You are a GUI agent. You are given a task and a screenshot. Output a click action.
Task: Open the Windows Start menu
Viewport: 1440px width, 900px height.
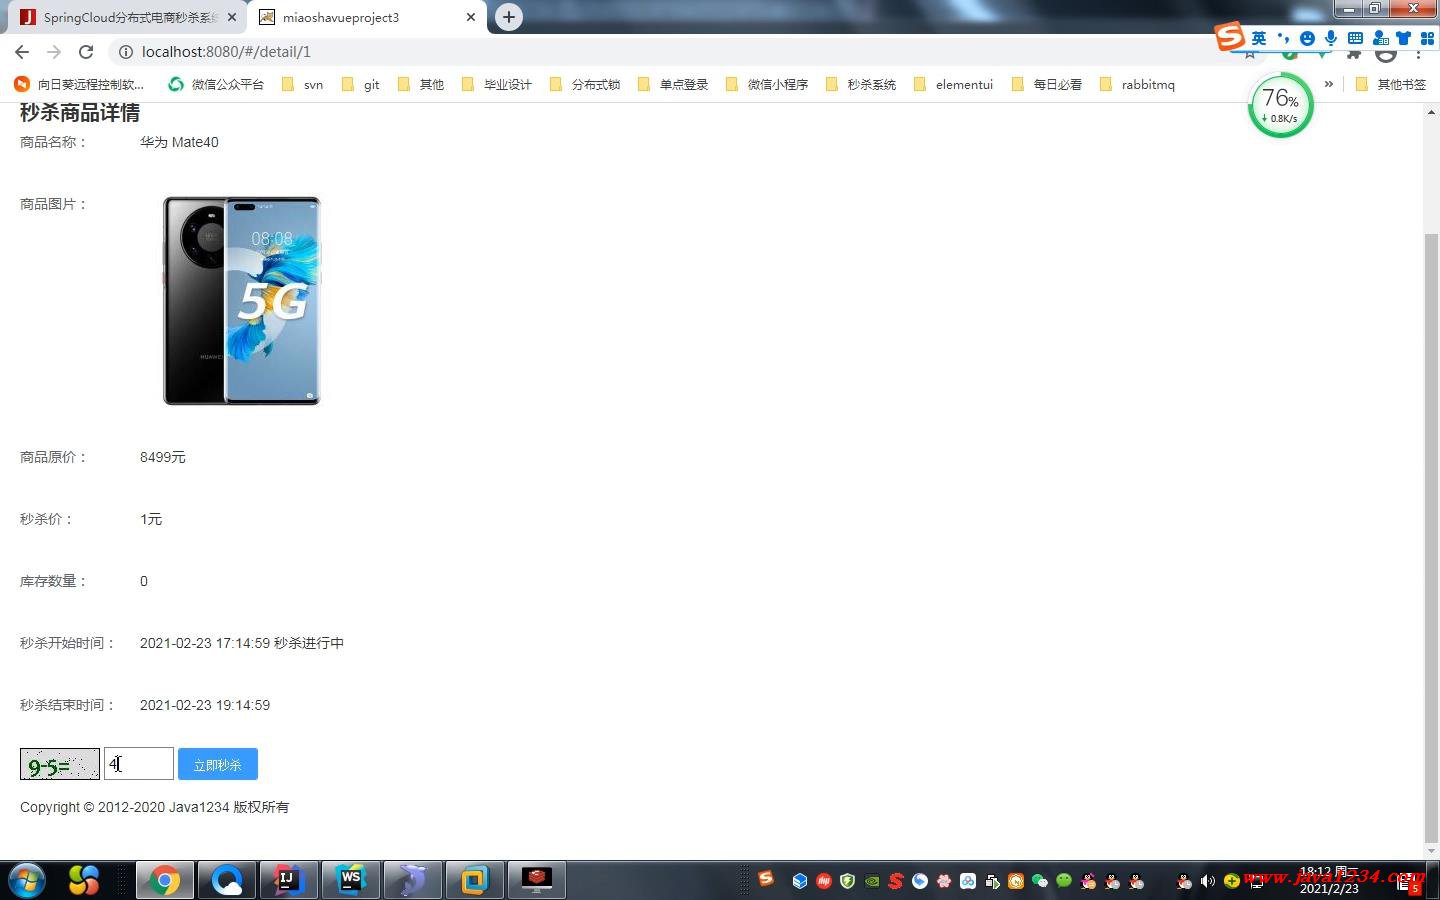click(26, 881)
